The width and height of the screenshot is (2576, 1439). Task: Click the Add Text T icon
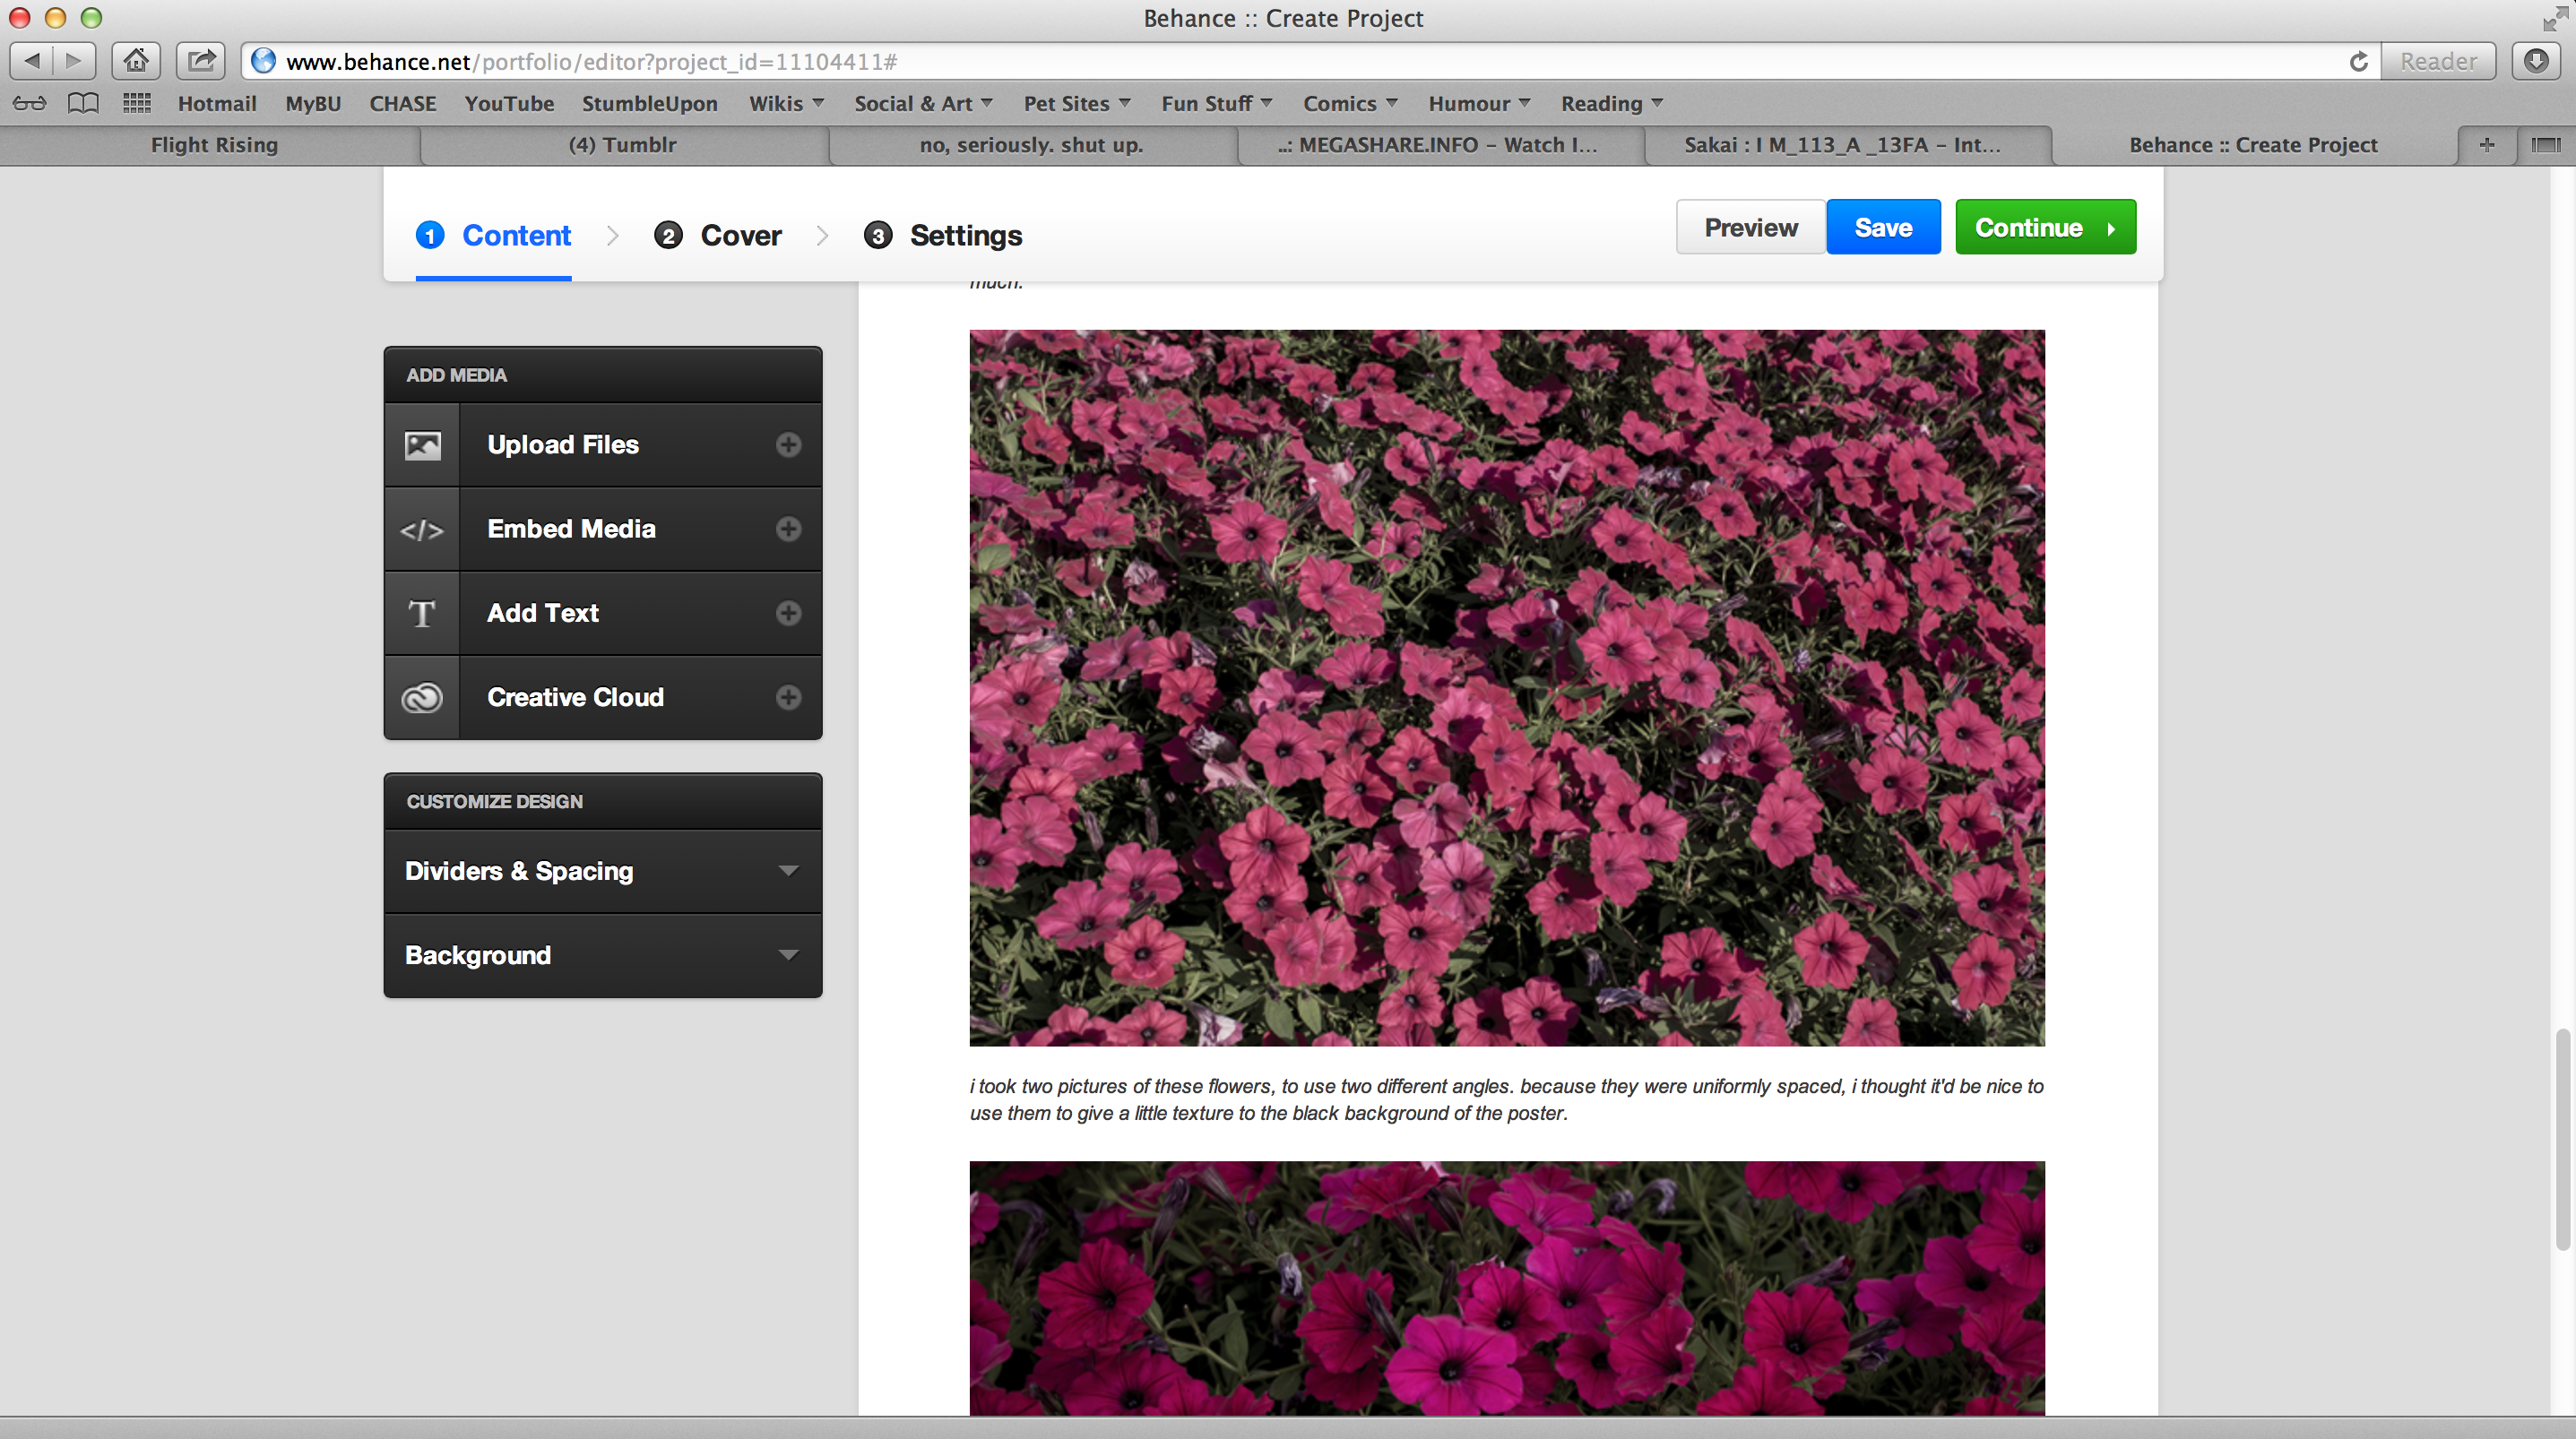422,614
